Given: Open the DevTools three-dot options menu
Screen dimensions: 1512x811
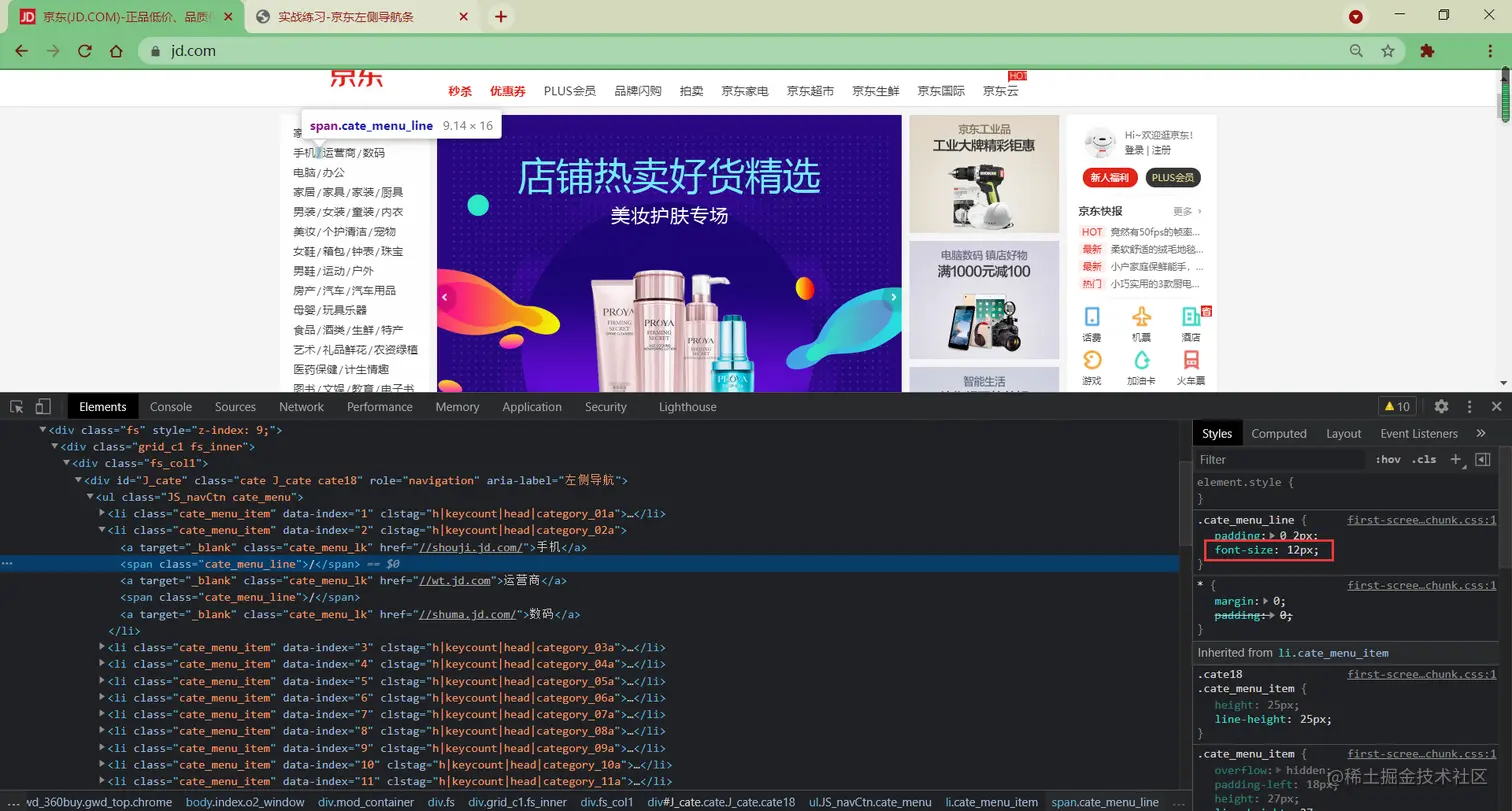Looking at the screenshot, I should 1468,406.
